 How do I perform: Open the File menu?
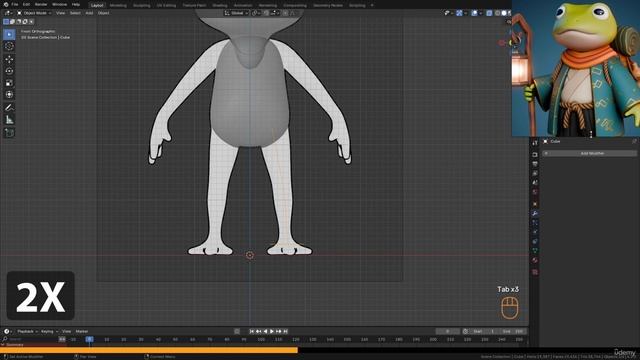pos(15,4)
